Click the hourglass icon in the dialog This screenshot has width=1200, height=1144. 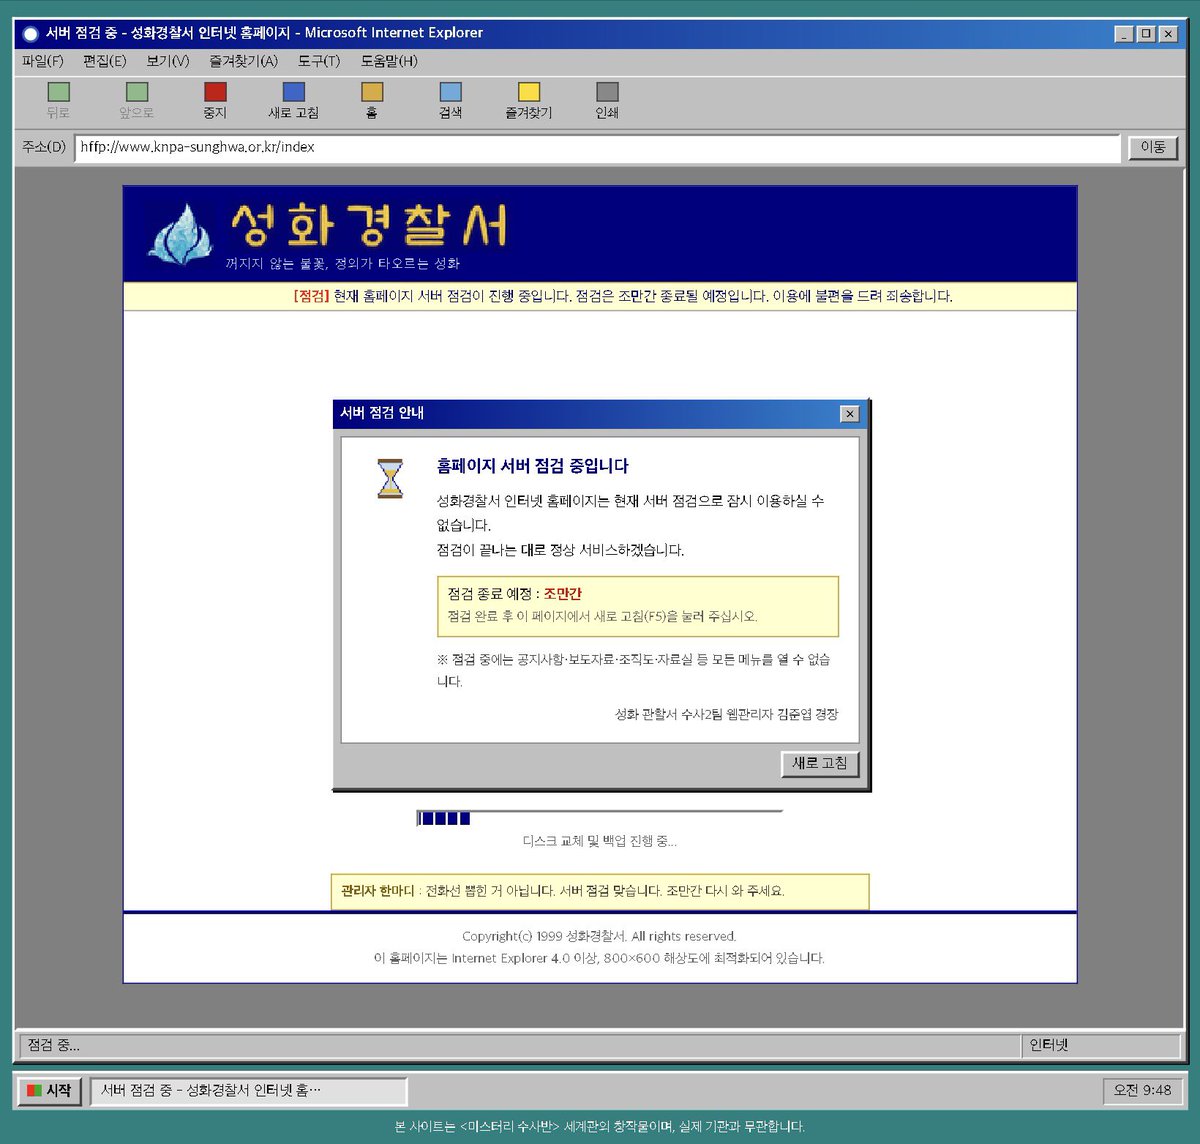[x=390, y=478]
